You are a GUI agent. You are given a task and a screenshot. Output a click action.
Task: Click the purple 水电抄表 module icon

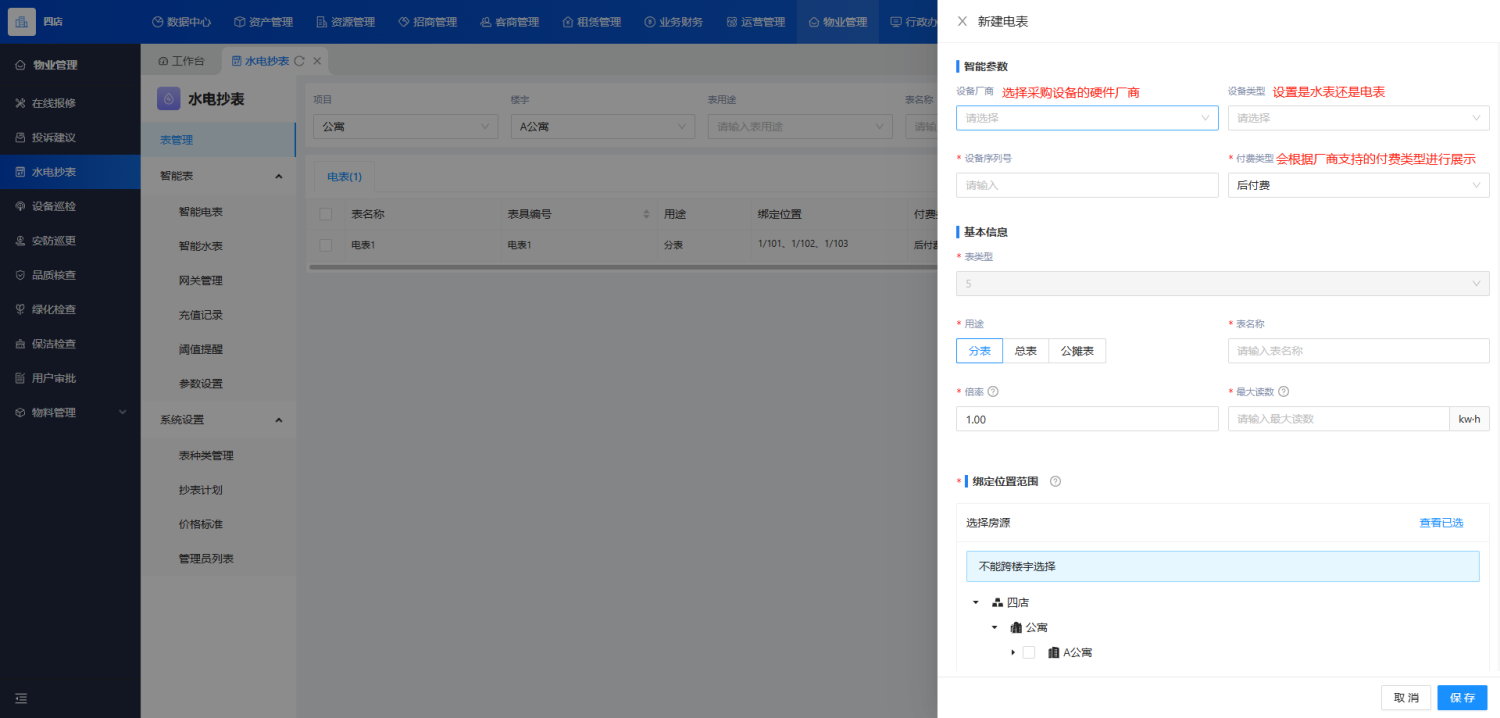(x=169, y=98)
